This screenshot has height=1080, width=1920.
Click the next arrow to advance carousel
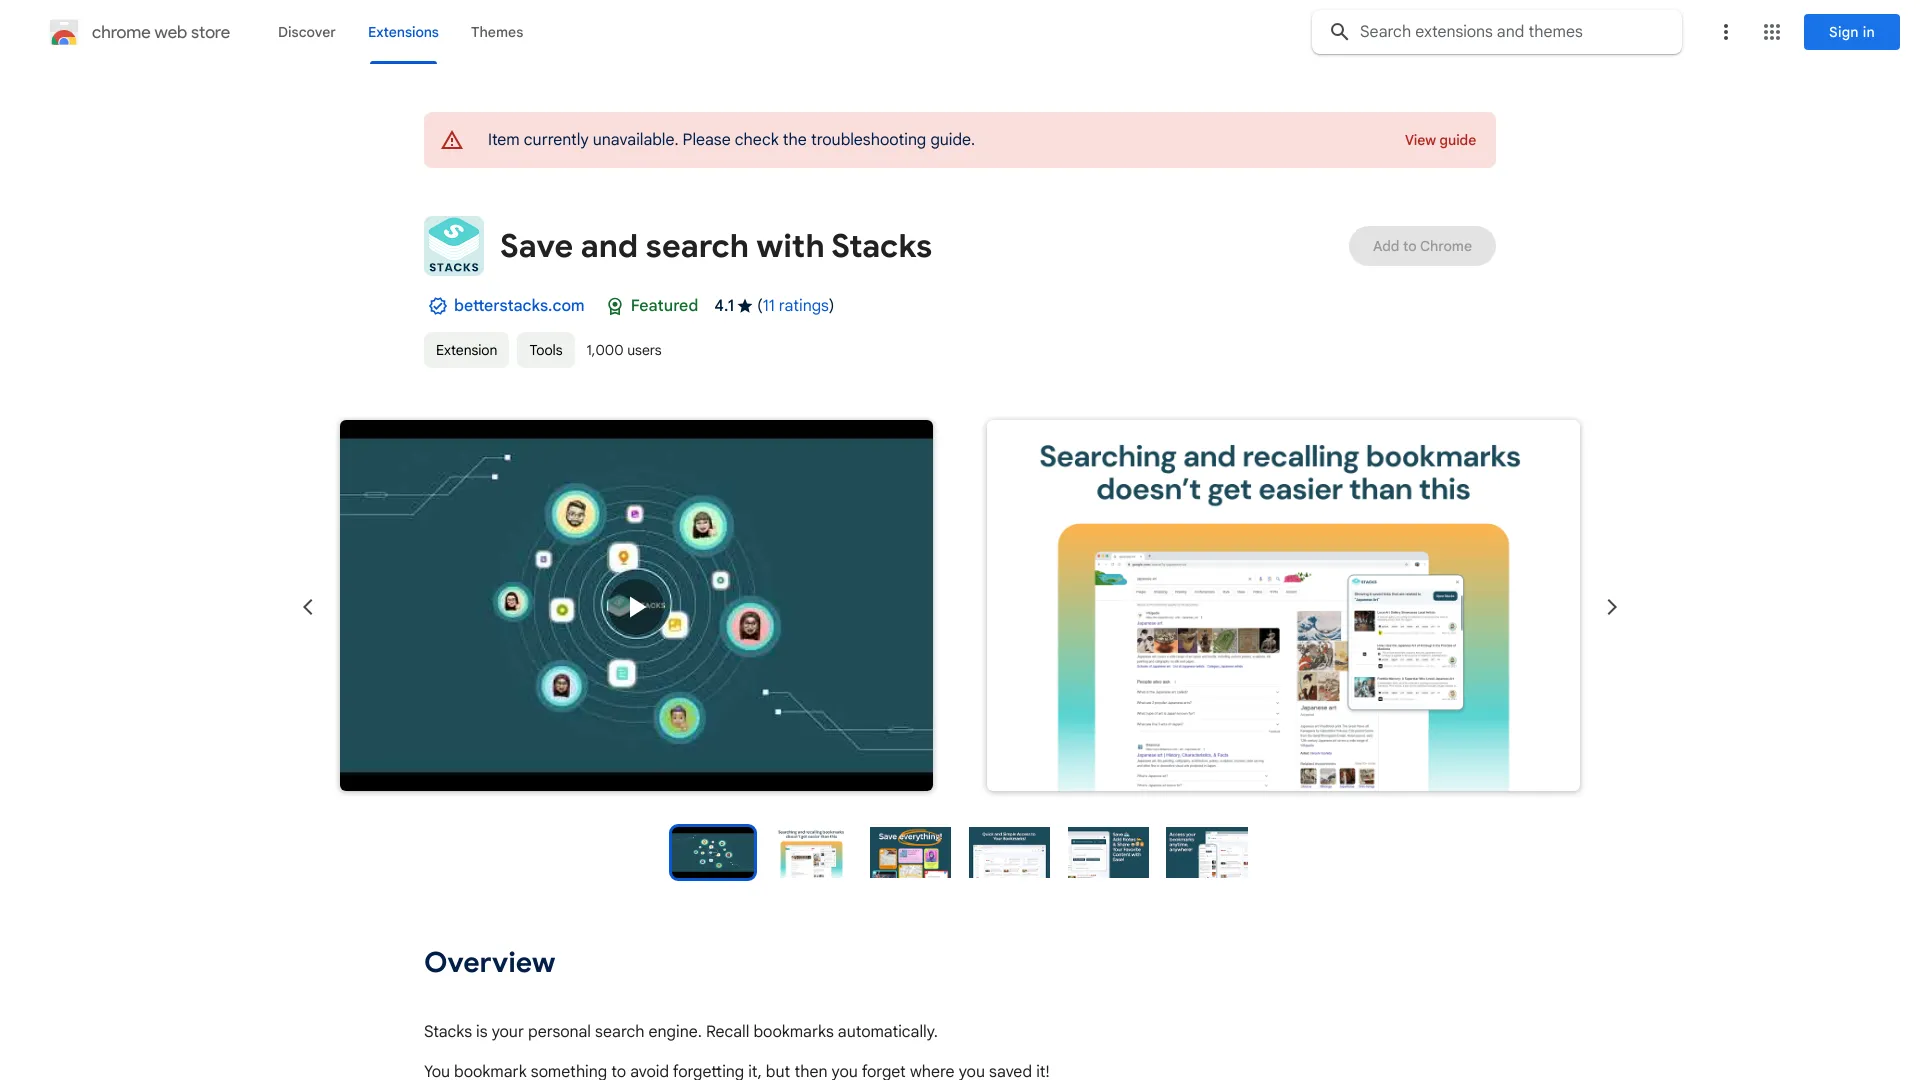click(x=1611, y=607)
